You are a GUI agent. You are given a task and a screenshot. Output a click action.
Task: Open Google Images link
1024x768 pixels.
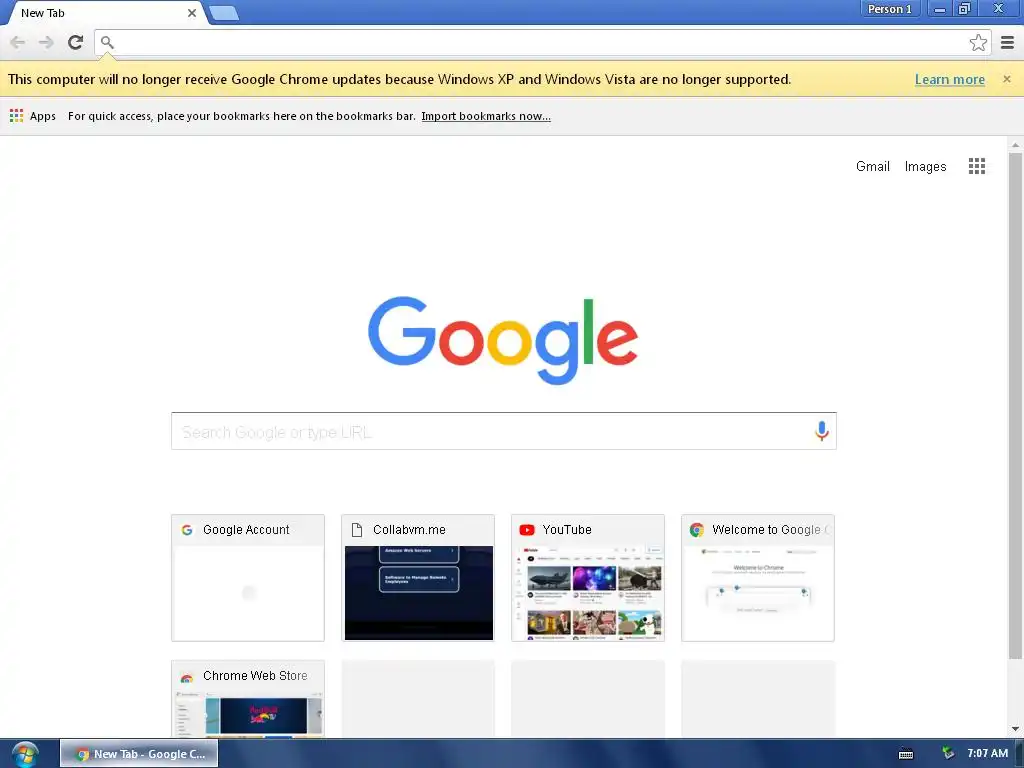click(925, 166)
